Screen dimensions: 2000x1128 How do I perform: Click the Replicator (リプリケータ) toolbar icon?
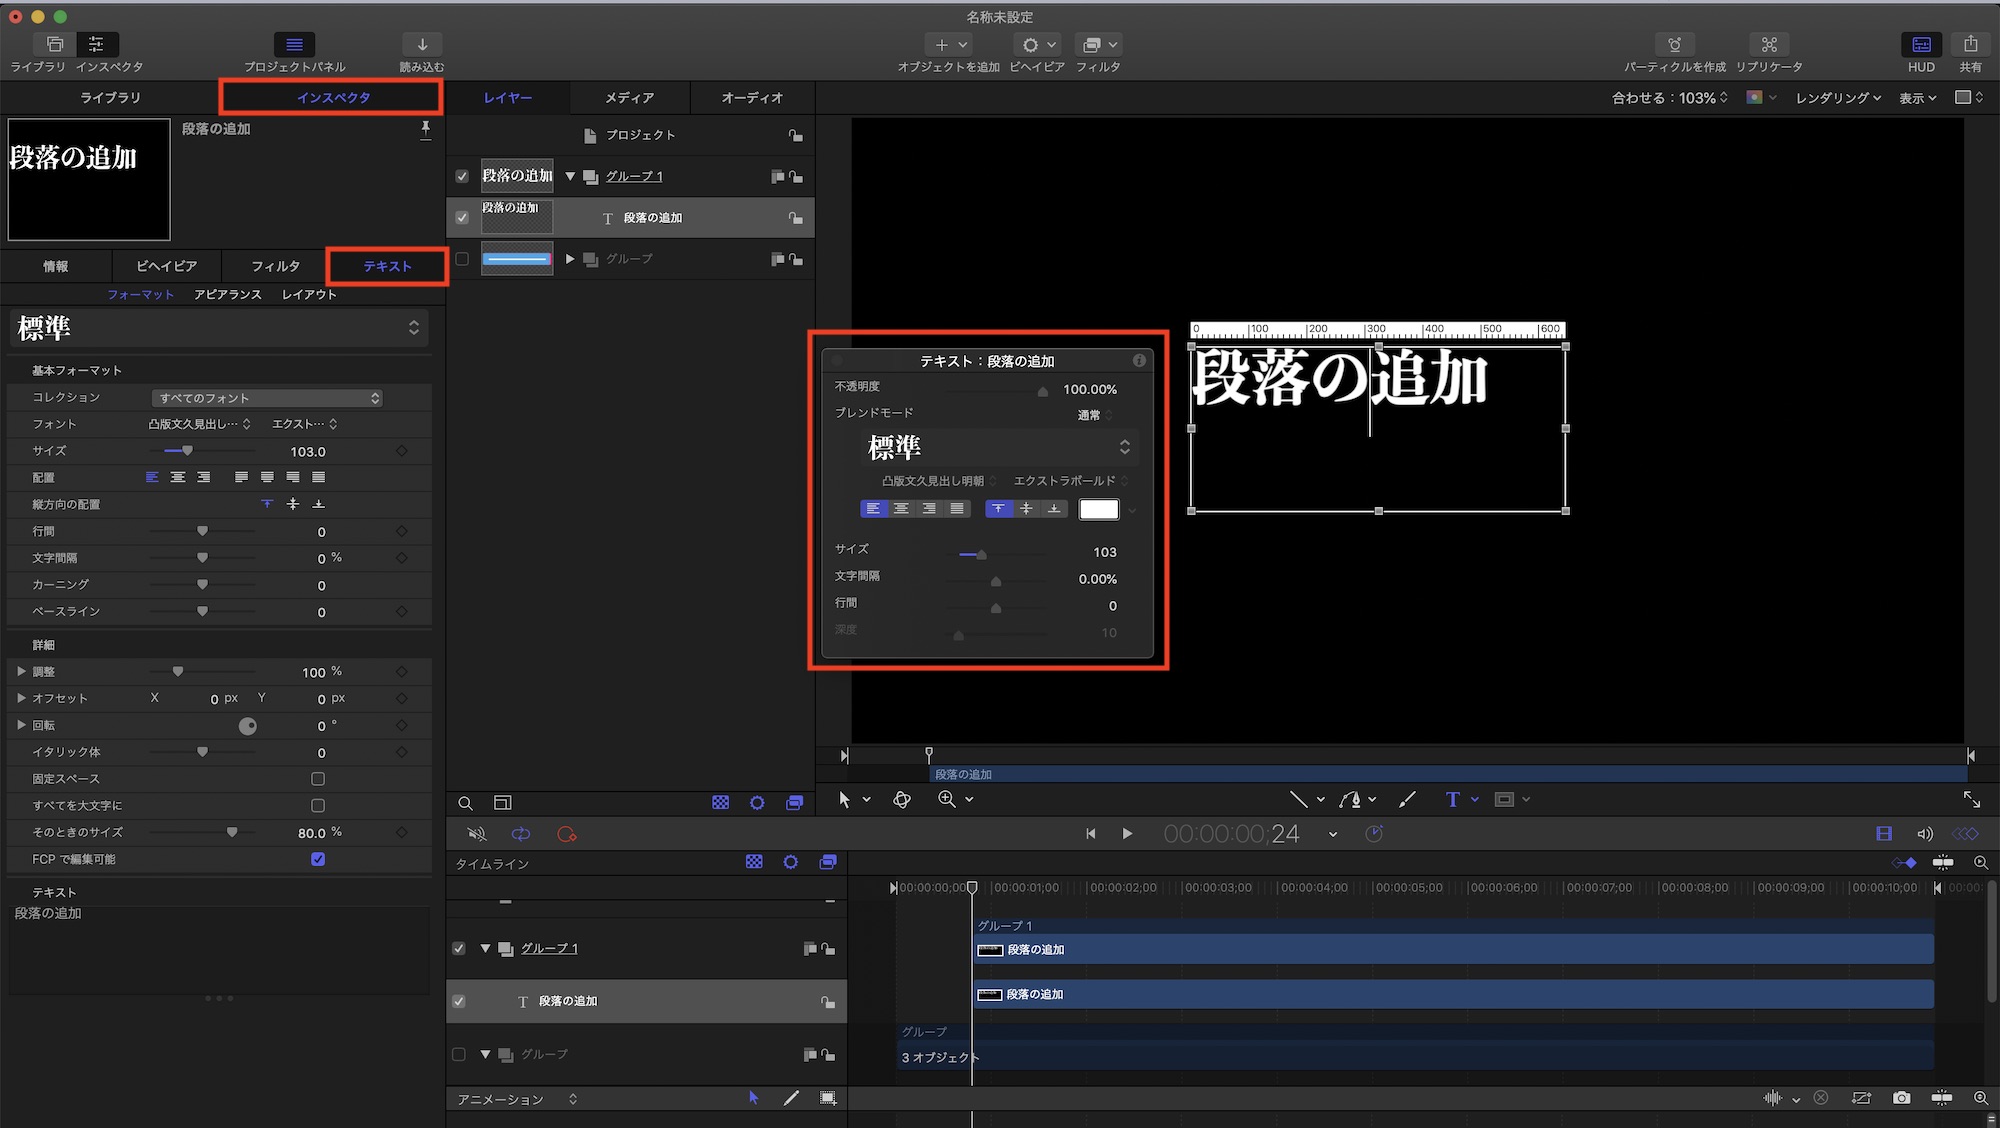(1769, 45)
